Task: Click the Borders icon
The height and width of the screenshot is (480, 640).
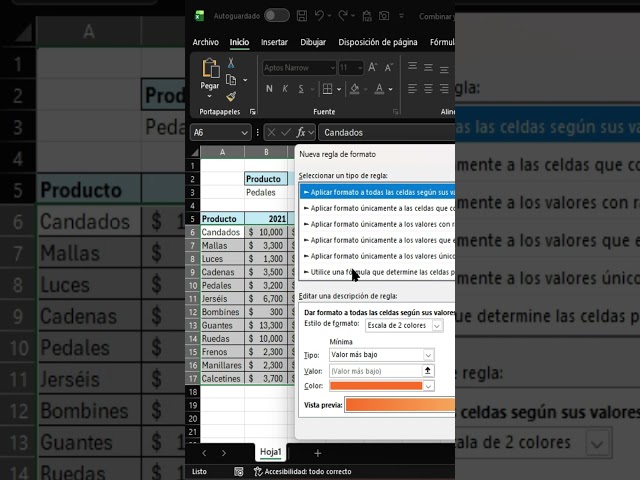Action: 327,89
